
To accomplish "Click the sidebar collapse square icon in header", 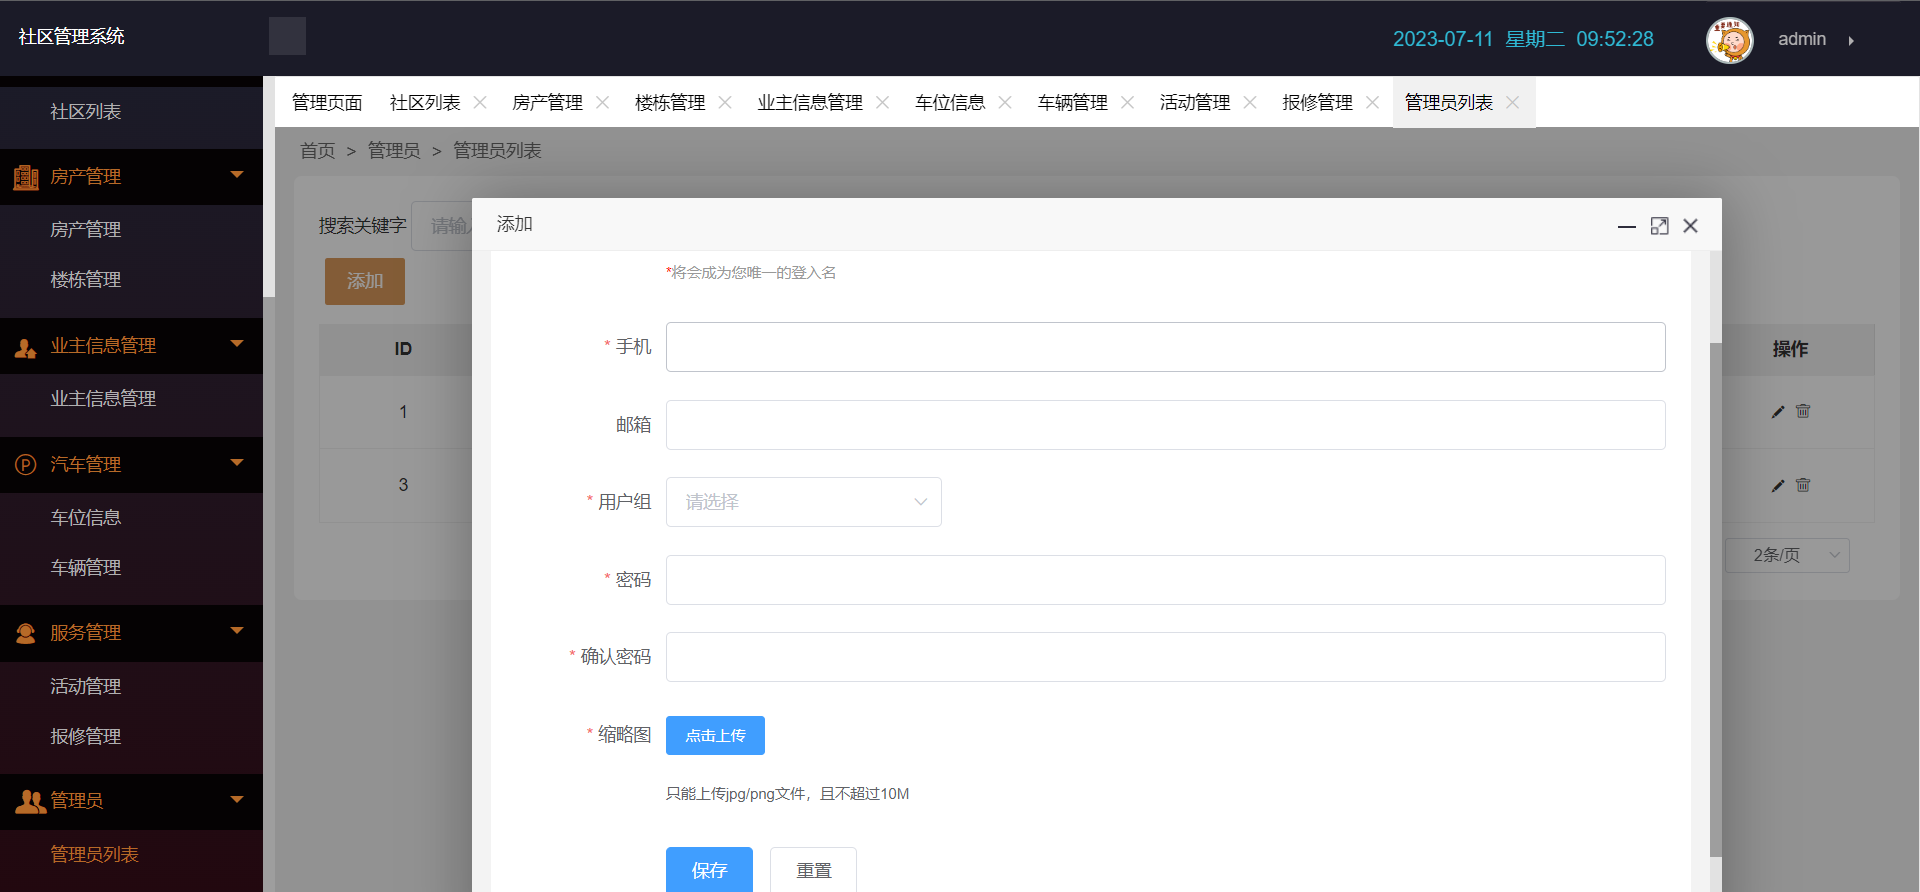I will pyautogui.click(x=287, y=36).
